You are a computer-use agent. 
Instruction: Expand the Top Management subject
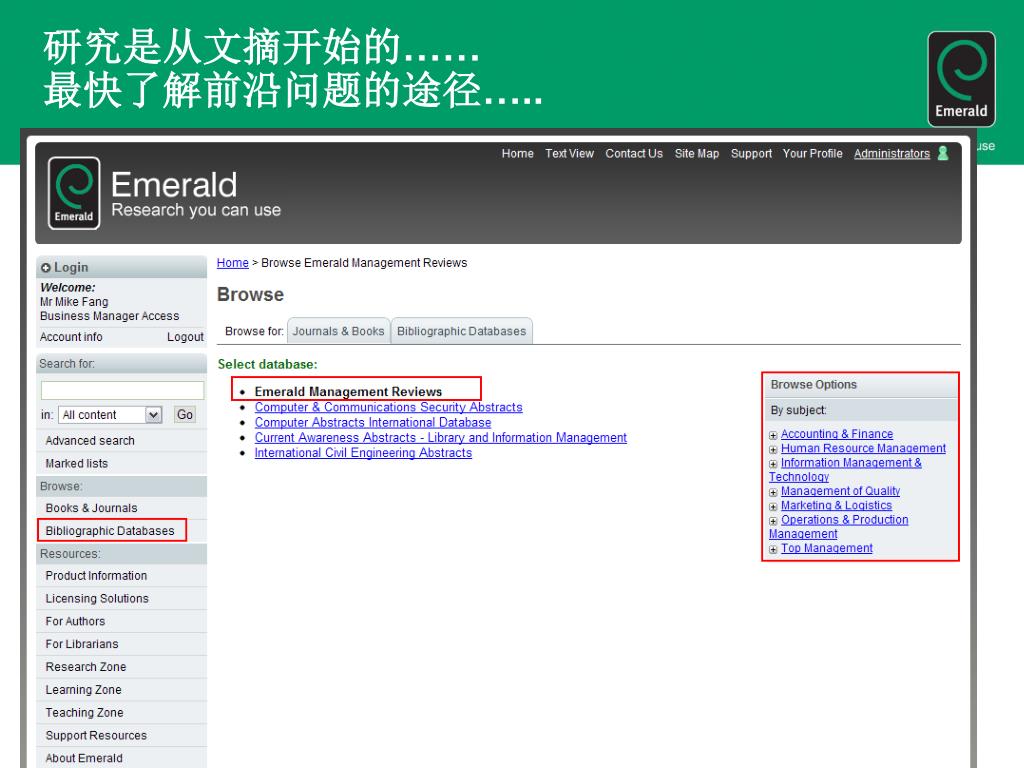point(773,549)
